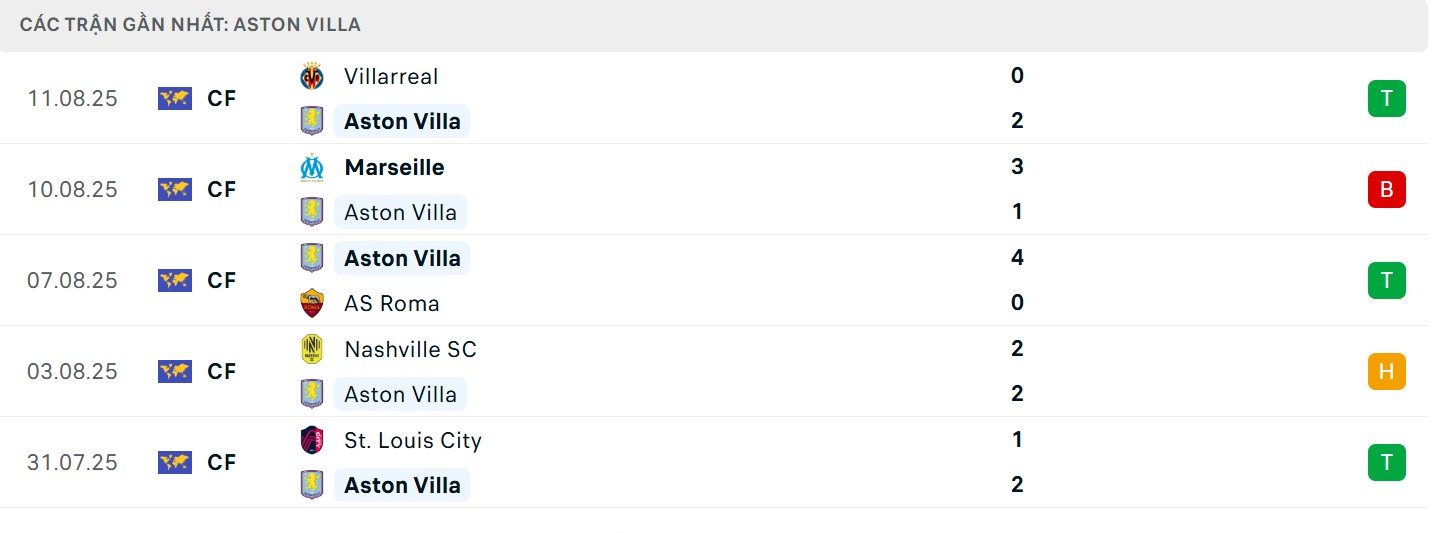Select the Villarreal team name
The image size is (1446, 533).
tap(391, 76)
